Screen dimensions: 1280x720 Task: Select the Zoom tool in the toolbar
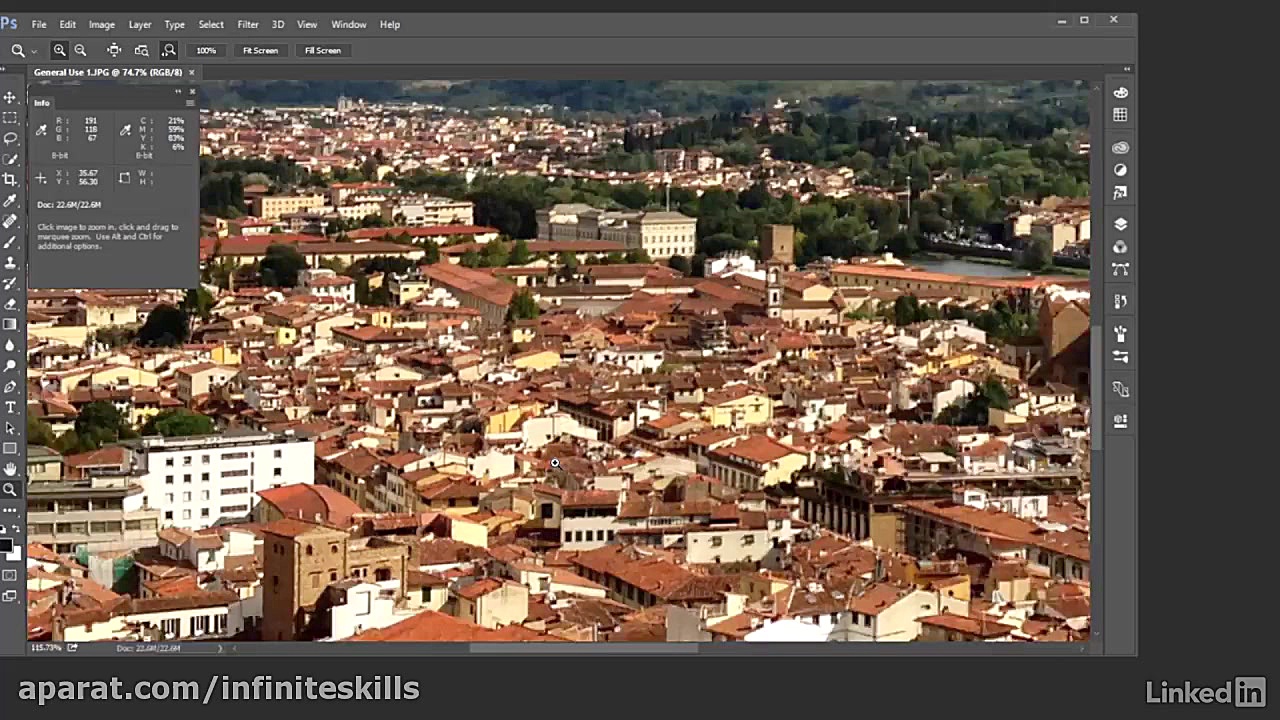(10, 490)
